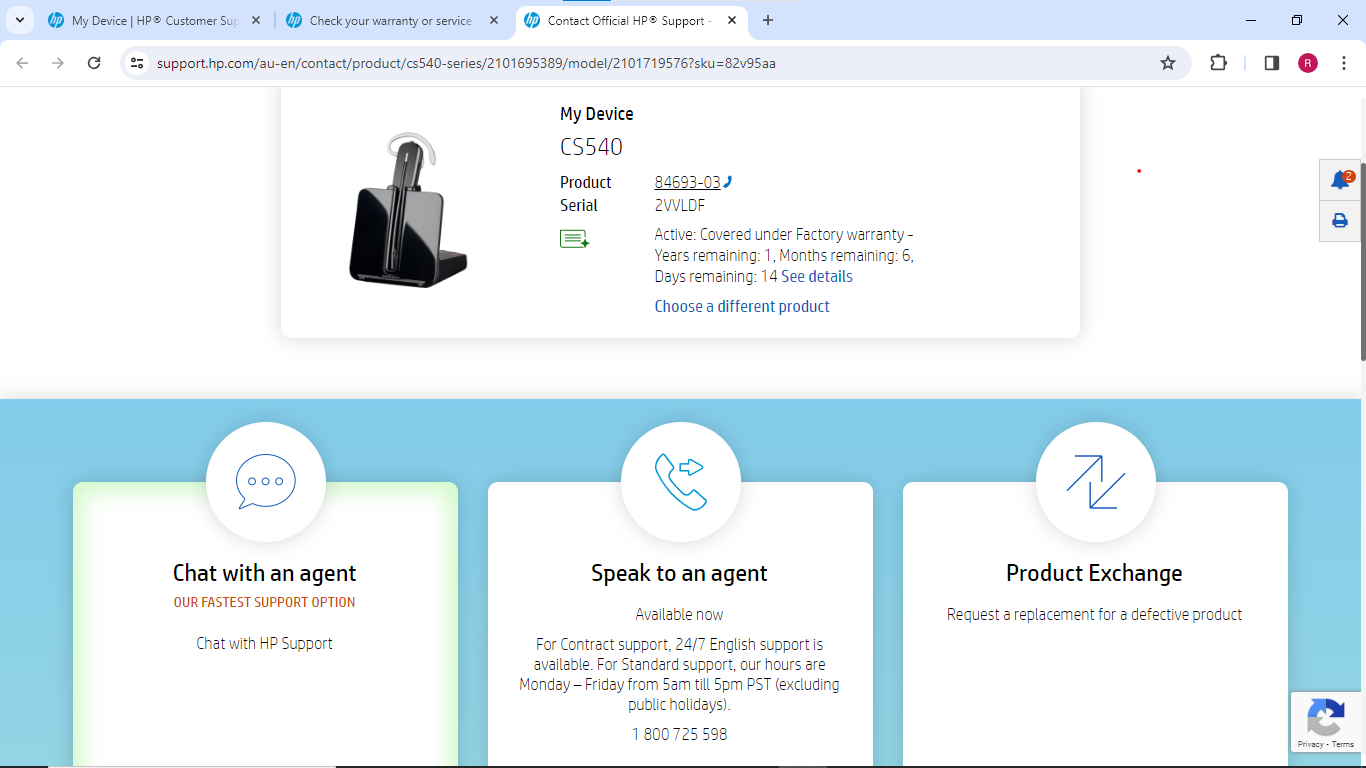The image size is (1366, 768).
Task: Click the chat bubble icon
Action: pyautogui.click(x=266, y=481)
